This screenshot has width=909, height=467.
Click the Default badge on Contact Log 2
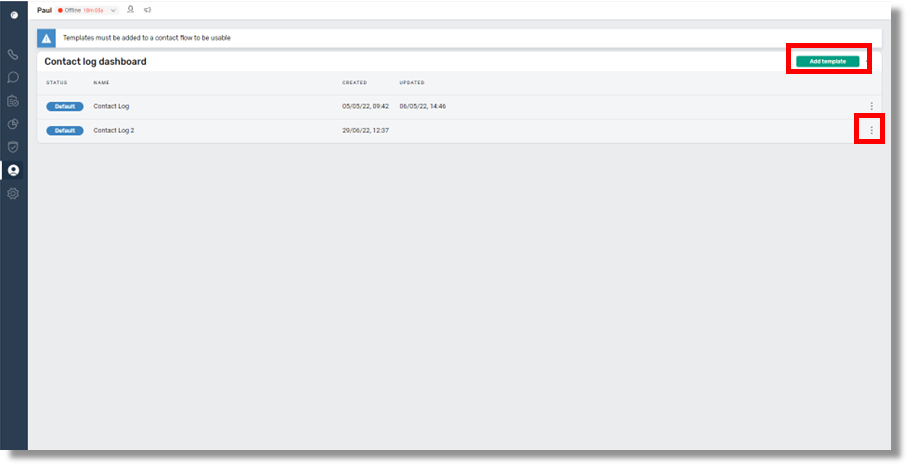click(x=64, y=130)
